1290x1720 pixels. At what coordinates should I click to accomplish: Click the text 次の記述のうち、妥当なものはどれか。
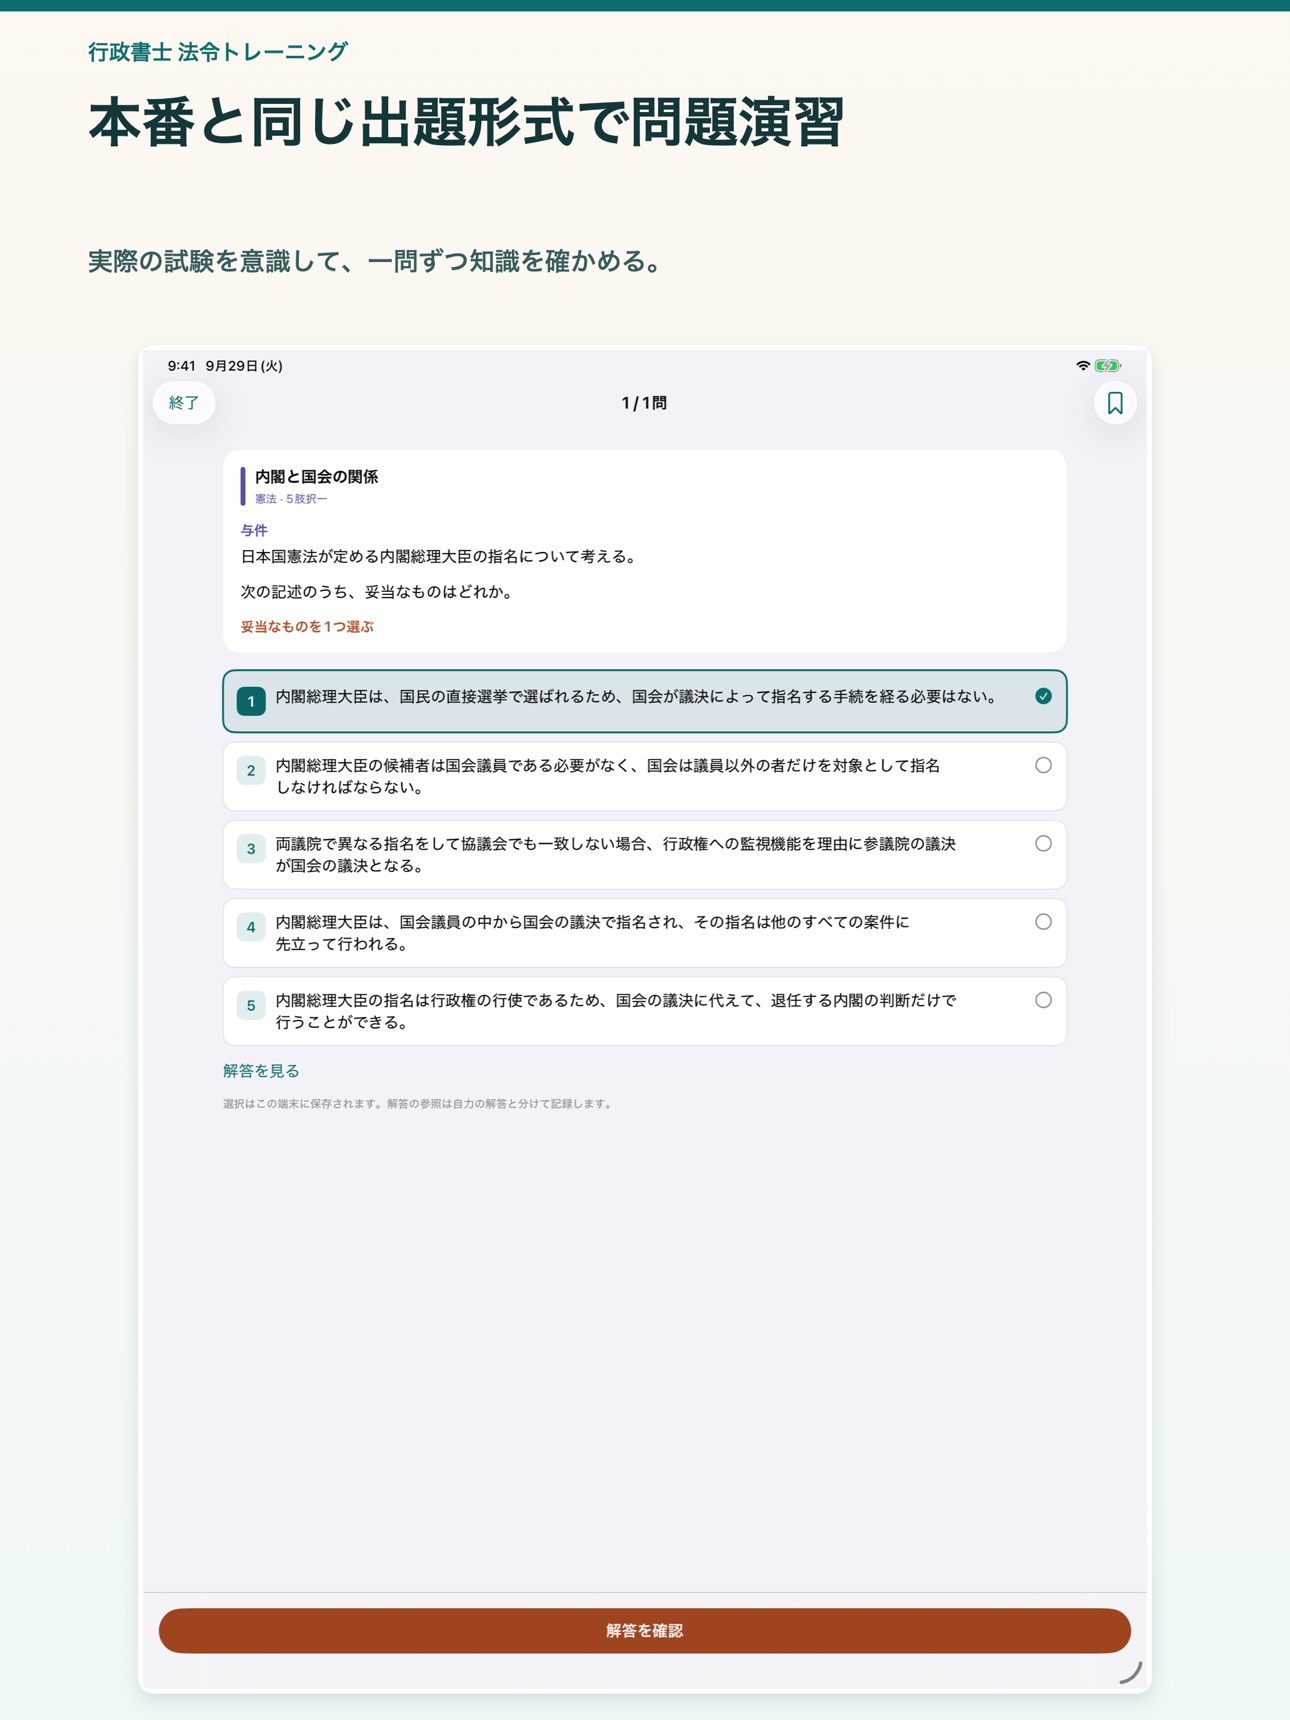click(379, 592)
